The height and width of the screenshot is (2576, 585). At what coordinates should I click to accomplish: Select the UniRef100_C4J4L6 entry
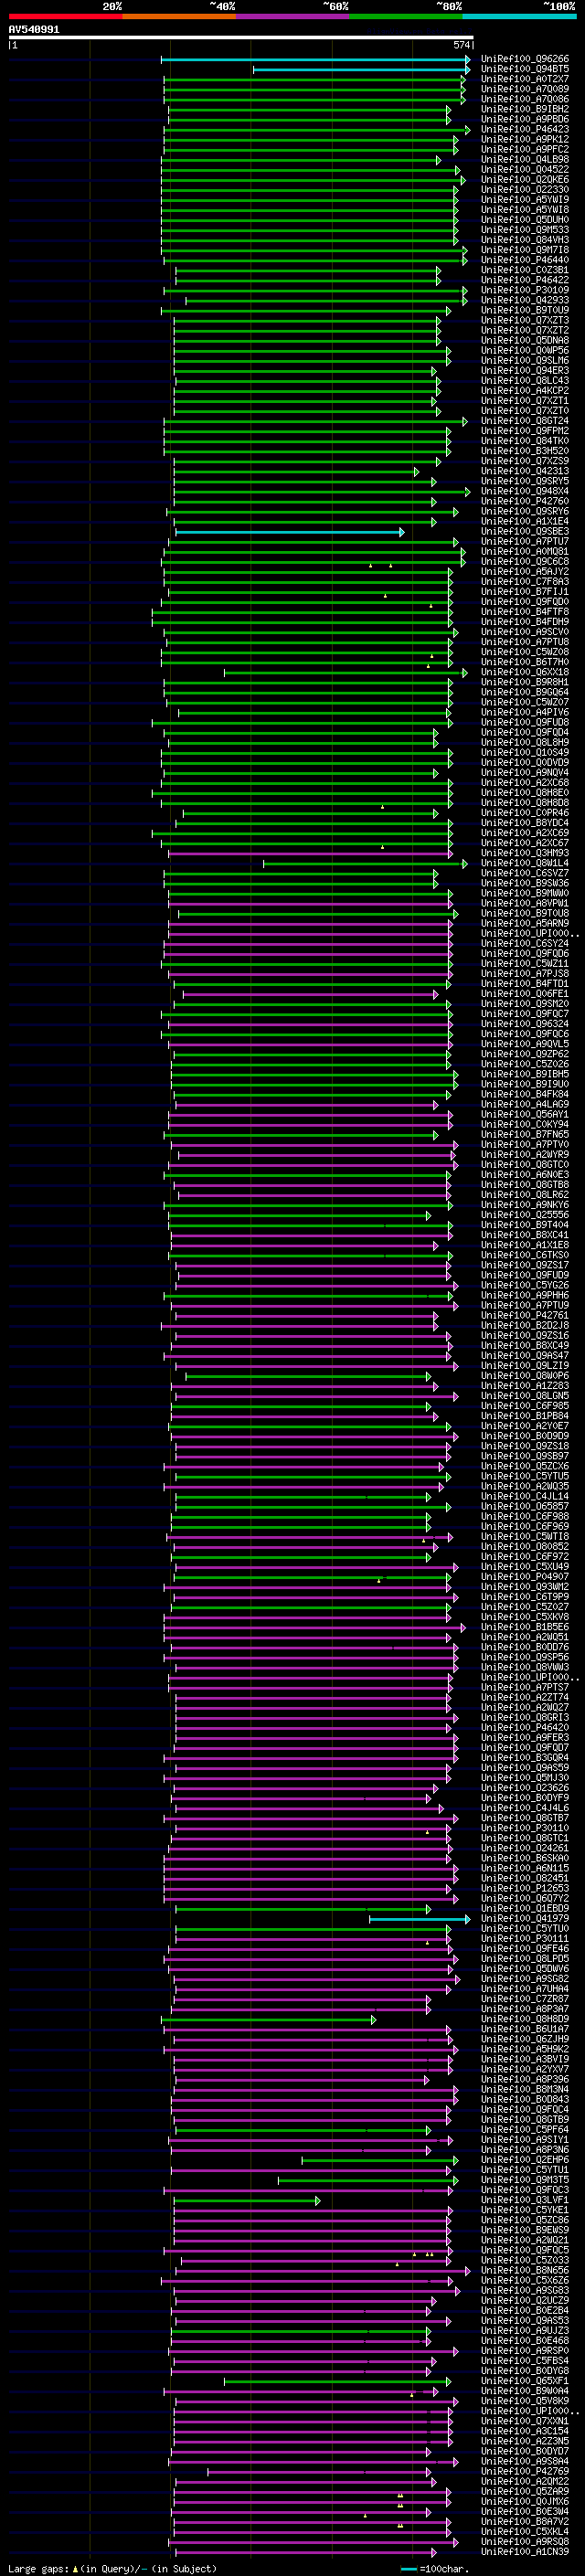pyautogui.click(x=525, y=1809)
